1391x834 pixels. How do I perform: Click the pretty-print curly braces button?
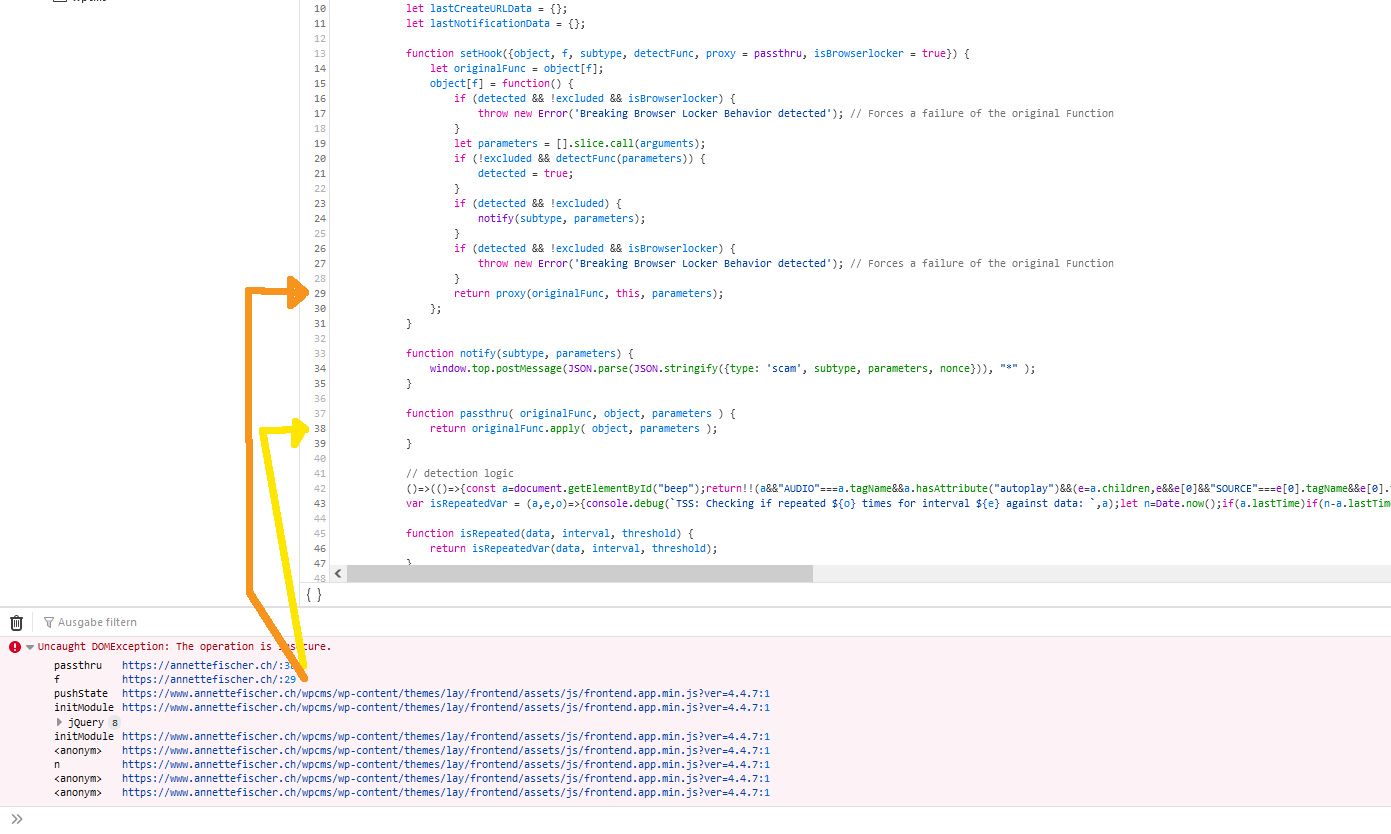pyautogui.click(x=314, y=594)
